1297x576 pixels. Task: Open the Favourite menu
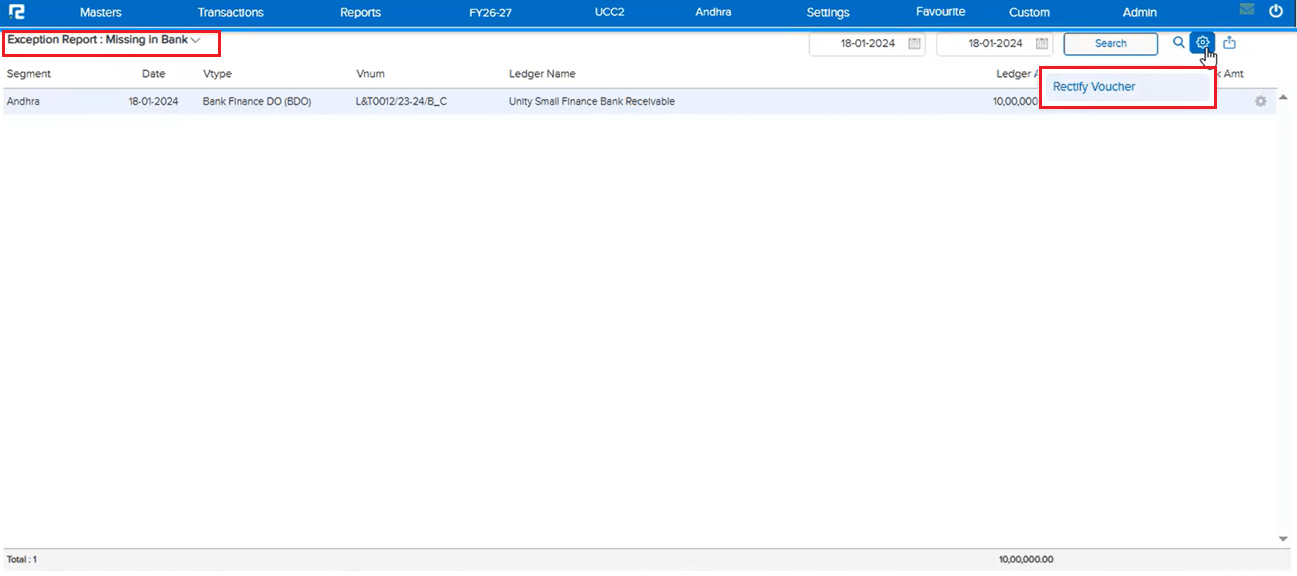pos(941,12)
